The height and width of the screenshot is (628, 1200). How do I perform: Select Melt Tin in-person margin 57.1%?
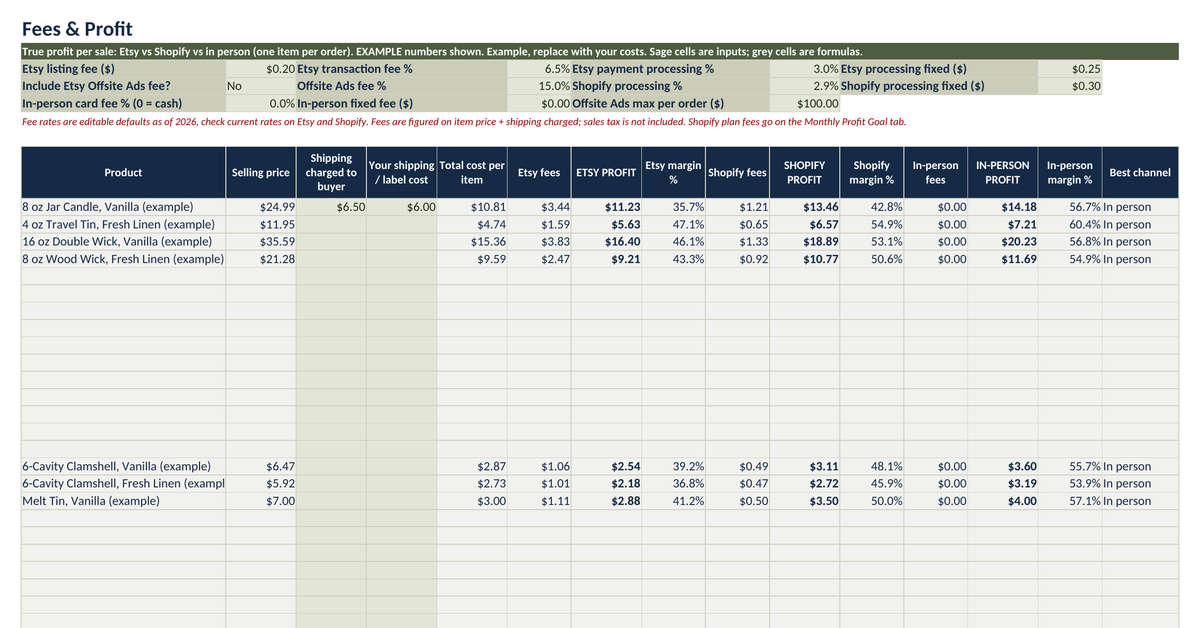1070,501
